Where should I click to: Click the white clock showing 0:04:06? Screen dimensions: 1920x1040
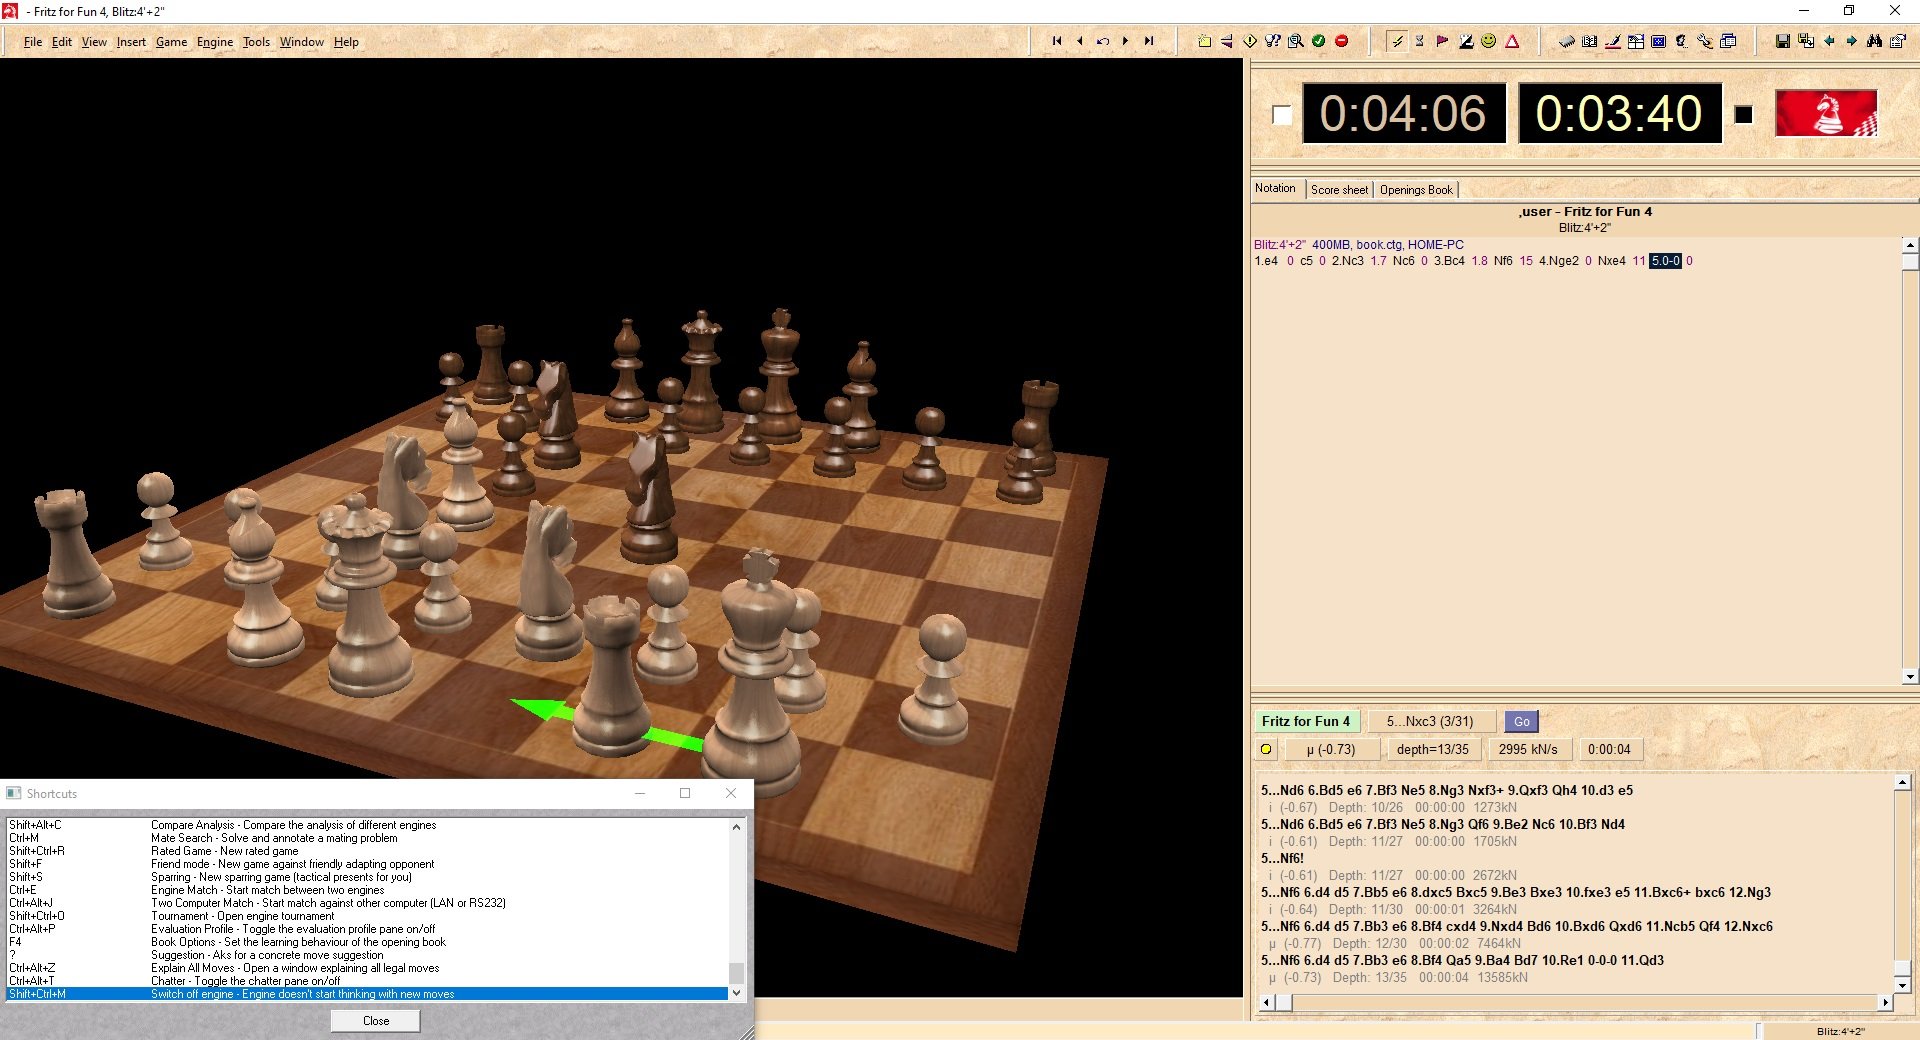pyautogui.click(x=1403, y=113)
